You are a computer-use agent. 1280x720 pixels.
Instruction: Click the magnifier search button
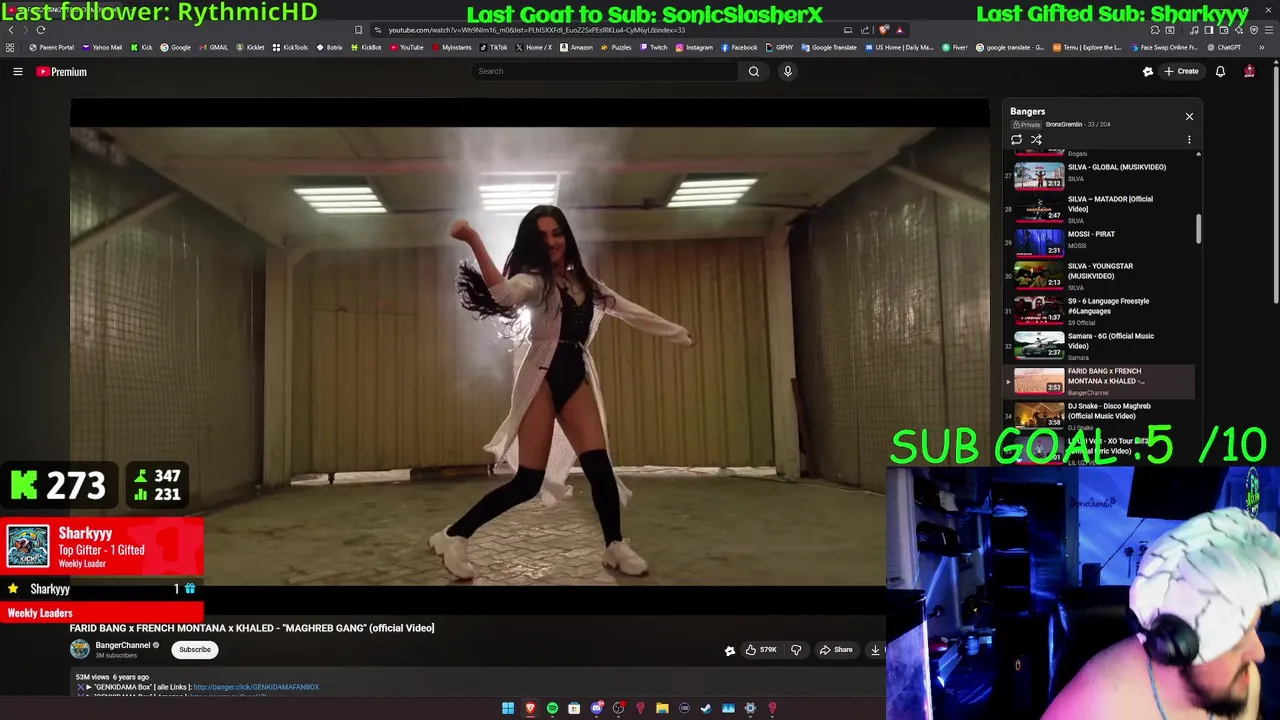pyautogui.click(x=754, y=71)
